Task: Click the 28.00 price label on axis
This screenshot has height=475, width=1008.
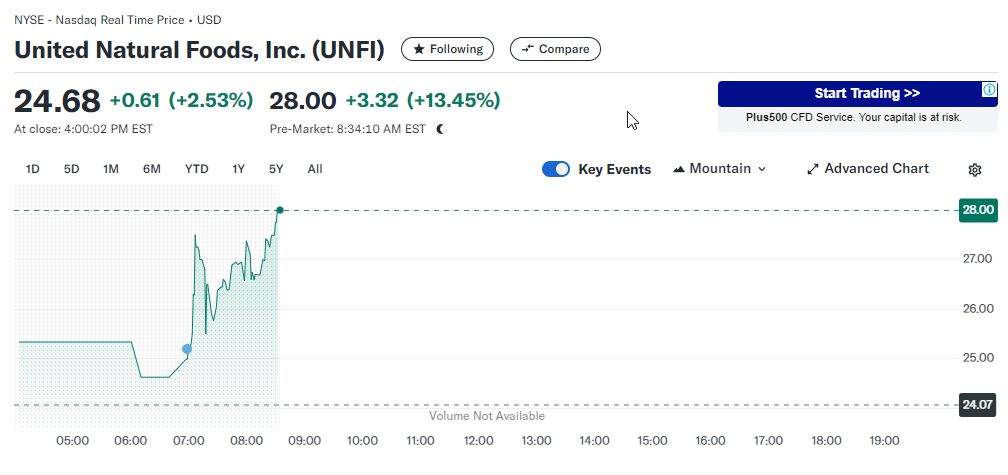Action: pyautogui.click(x=977, y=210)
